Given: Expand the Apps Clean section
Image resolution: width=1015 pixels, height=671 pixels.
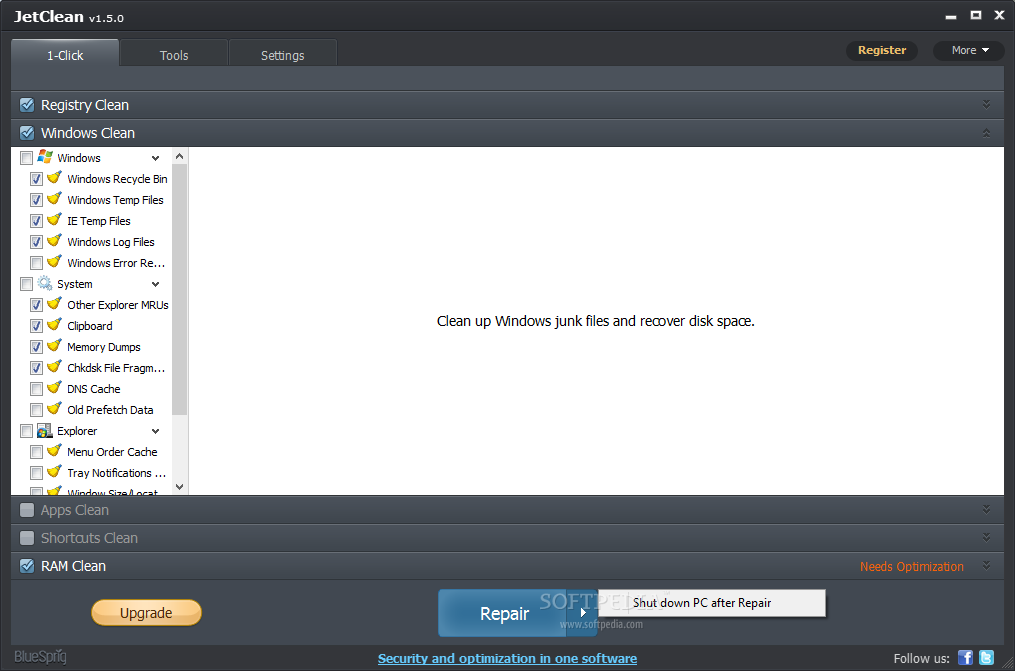Looking at the screenshot, I should coord(986,509).
